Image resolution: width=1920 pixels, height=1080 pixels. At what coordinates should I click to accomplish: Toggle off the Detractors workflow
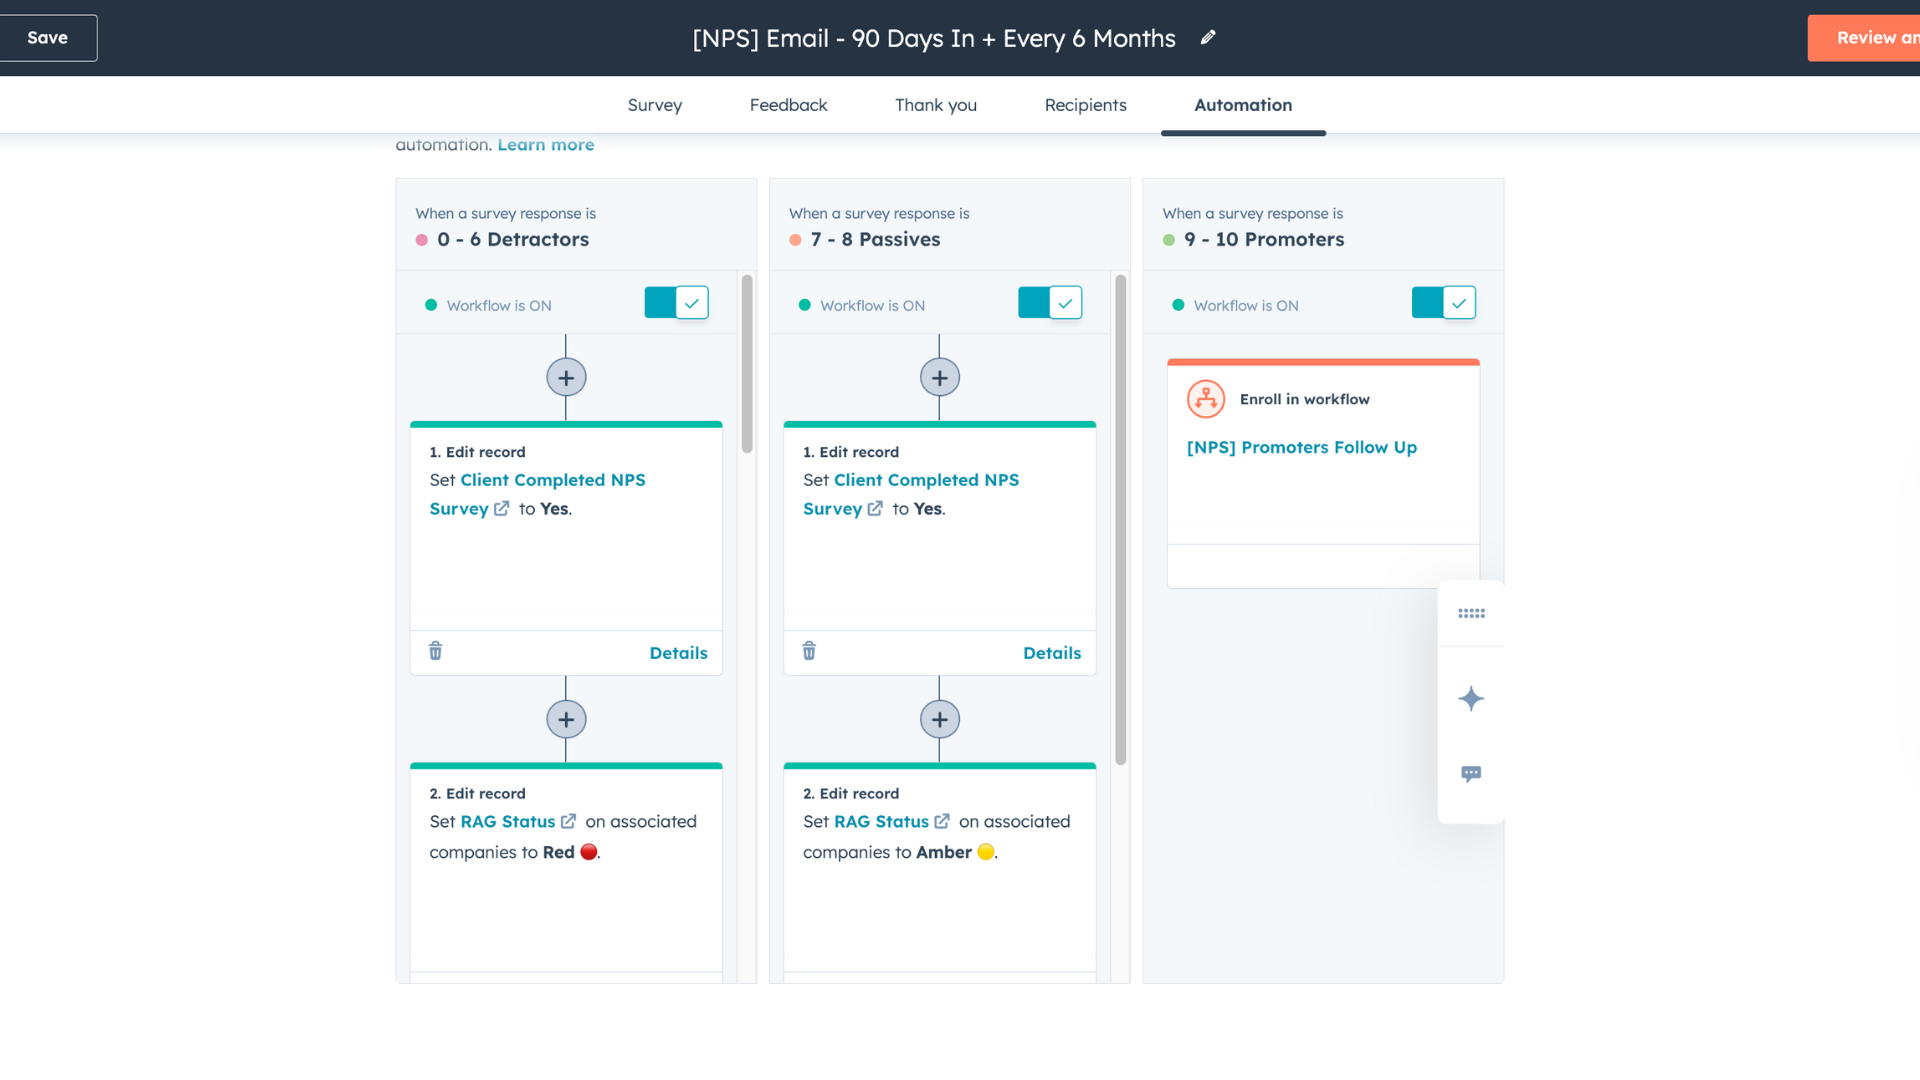(677, 303)
